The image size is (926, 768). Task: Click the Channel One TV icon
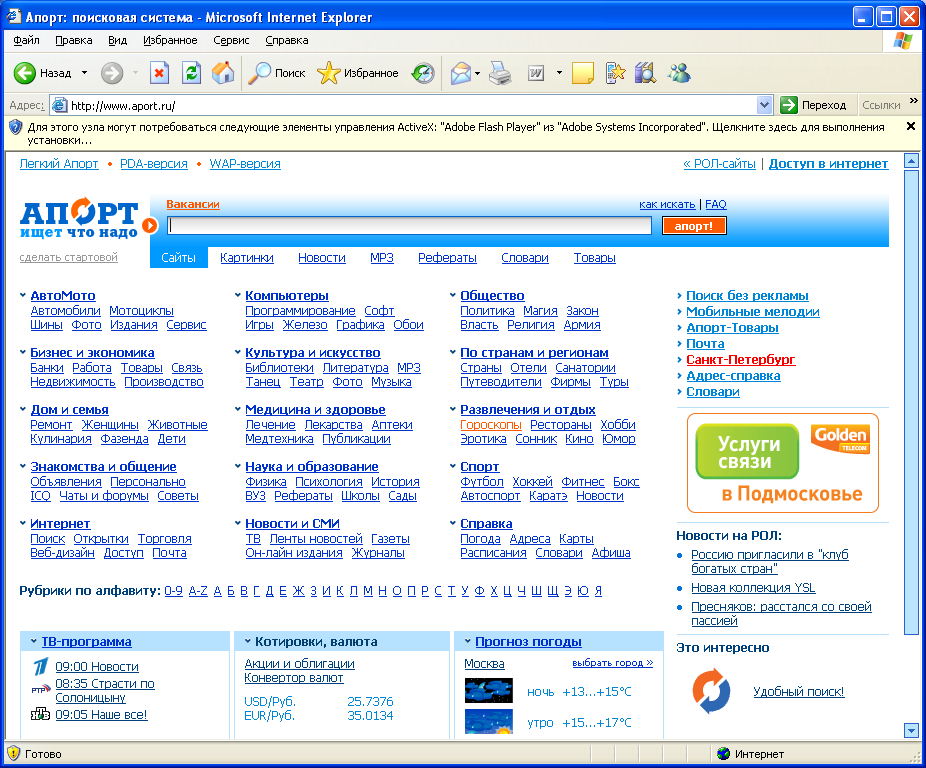pos(41,667)
